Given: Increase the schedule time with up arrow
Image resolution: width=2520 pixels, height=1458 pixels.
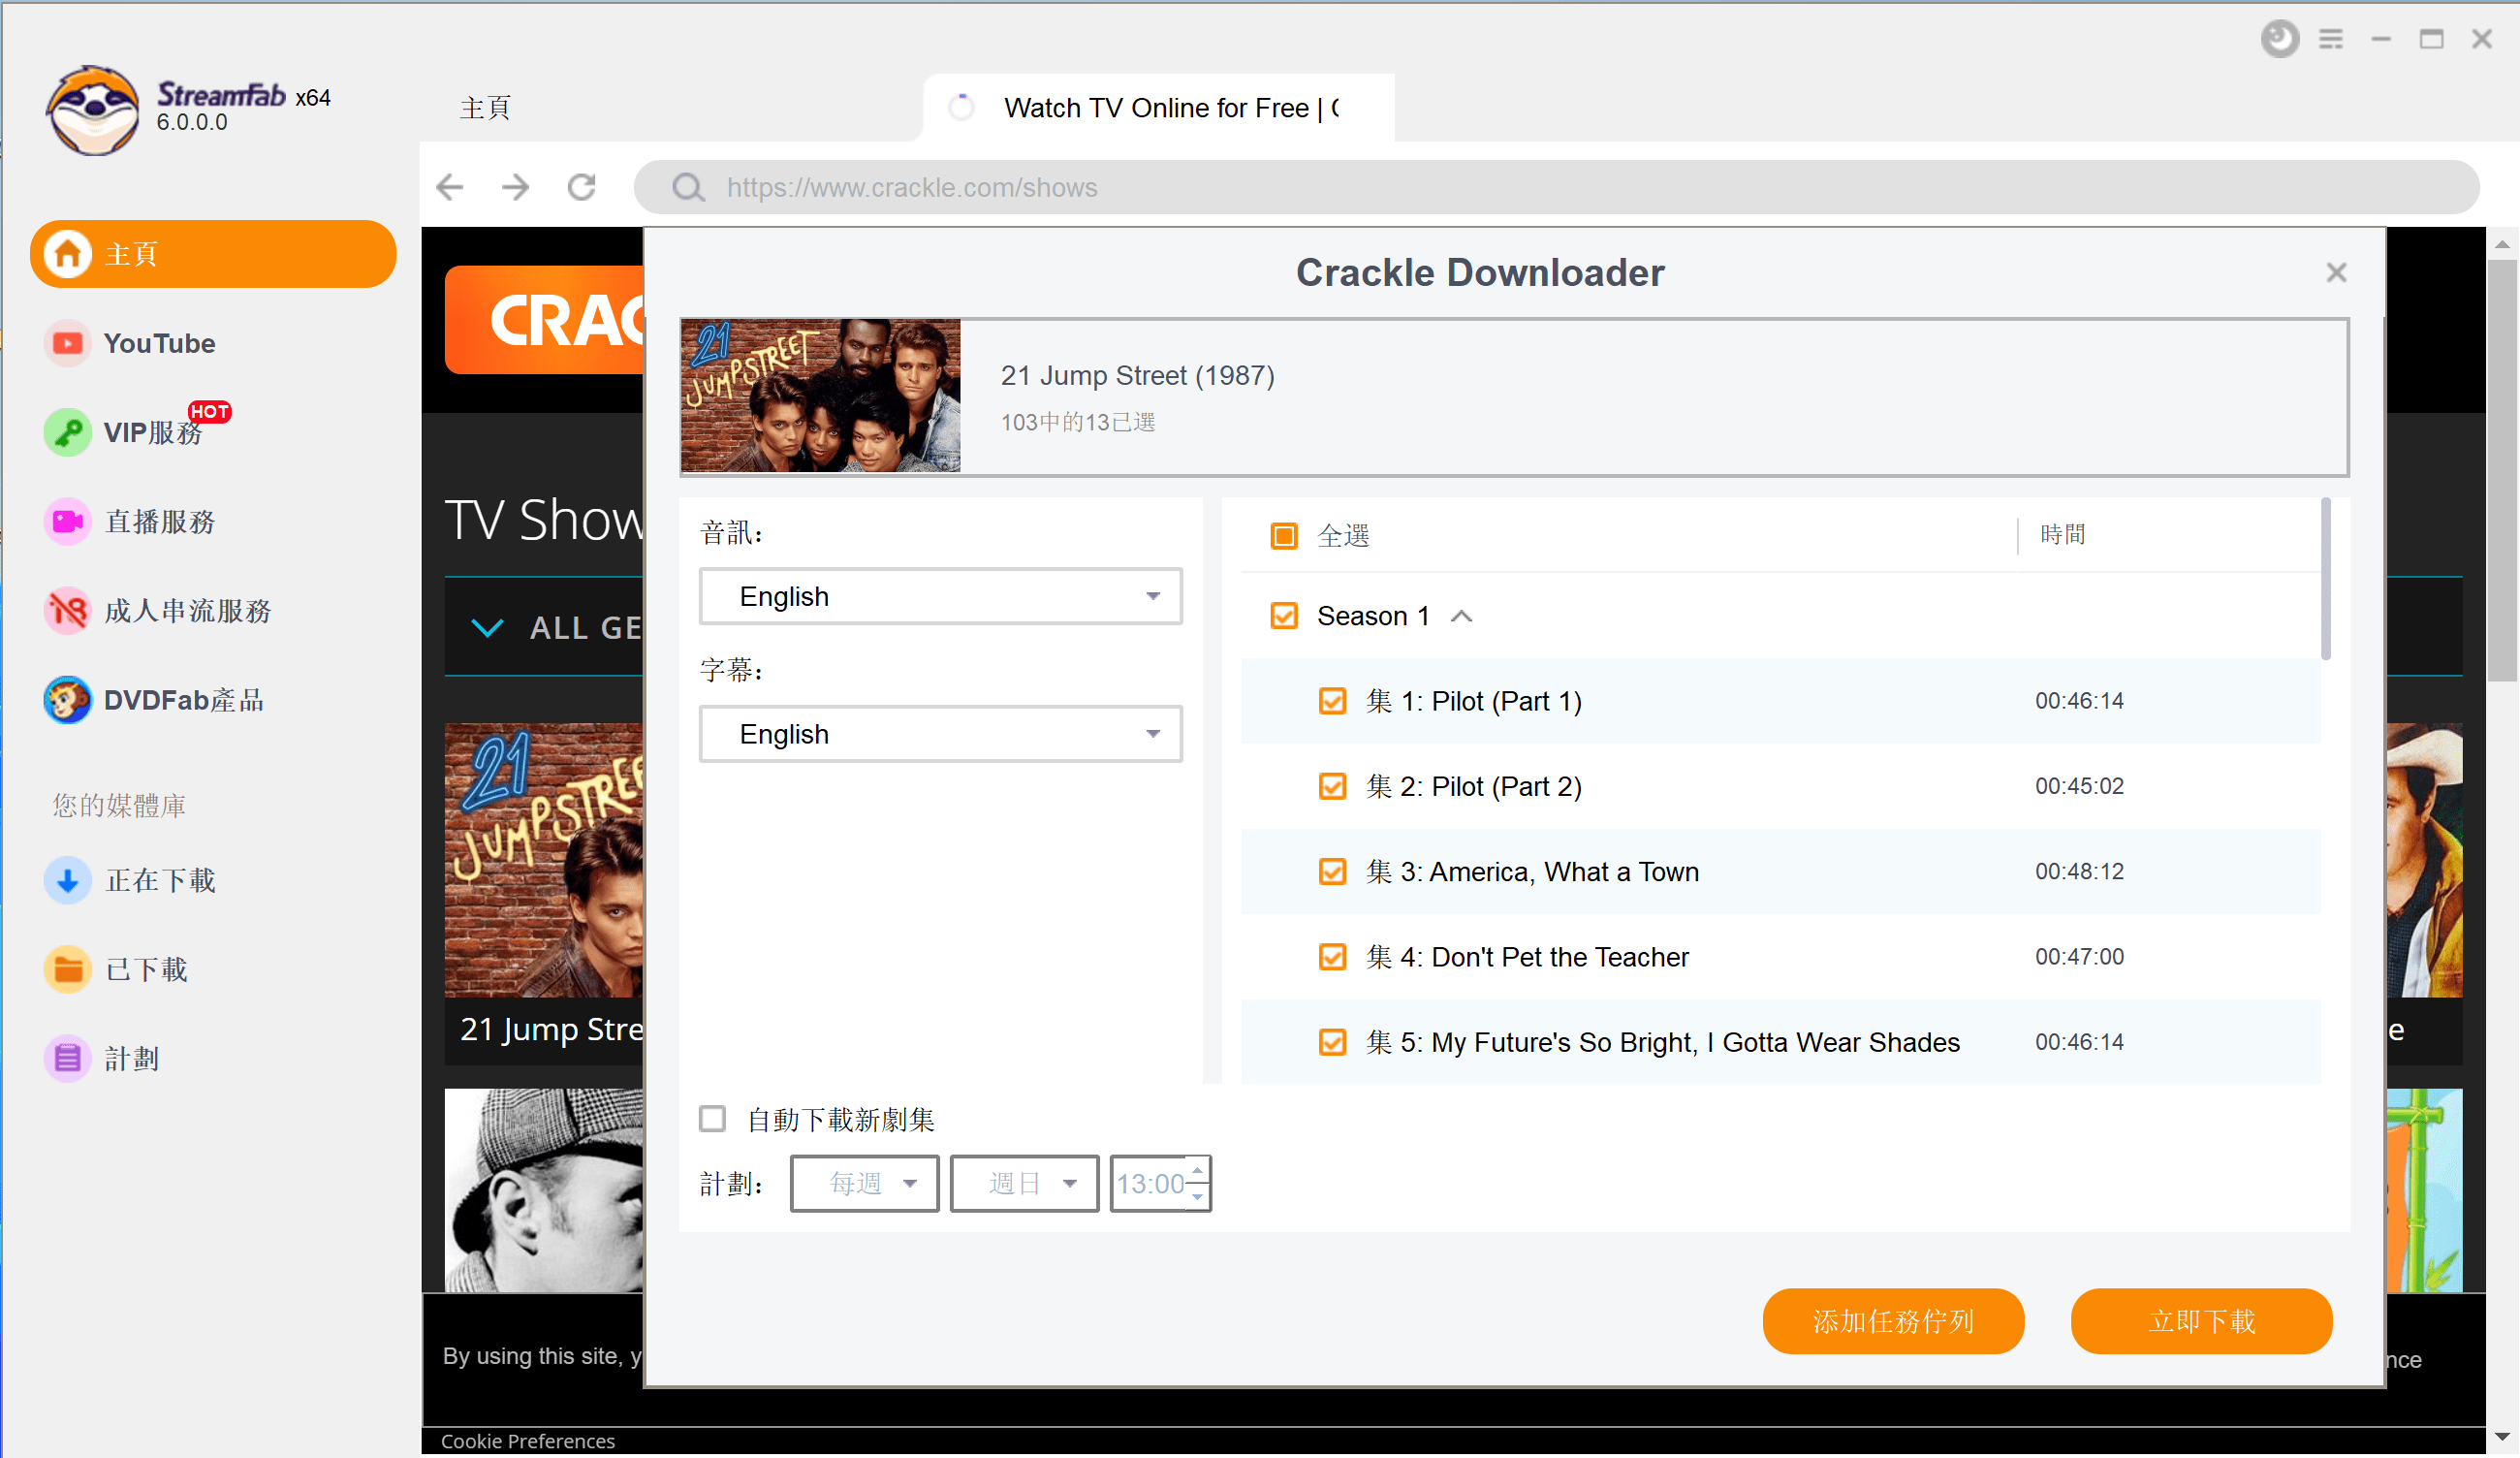Looking at the screenshot, I should pos(1197,1171).
